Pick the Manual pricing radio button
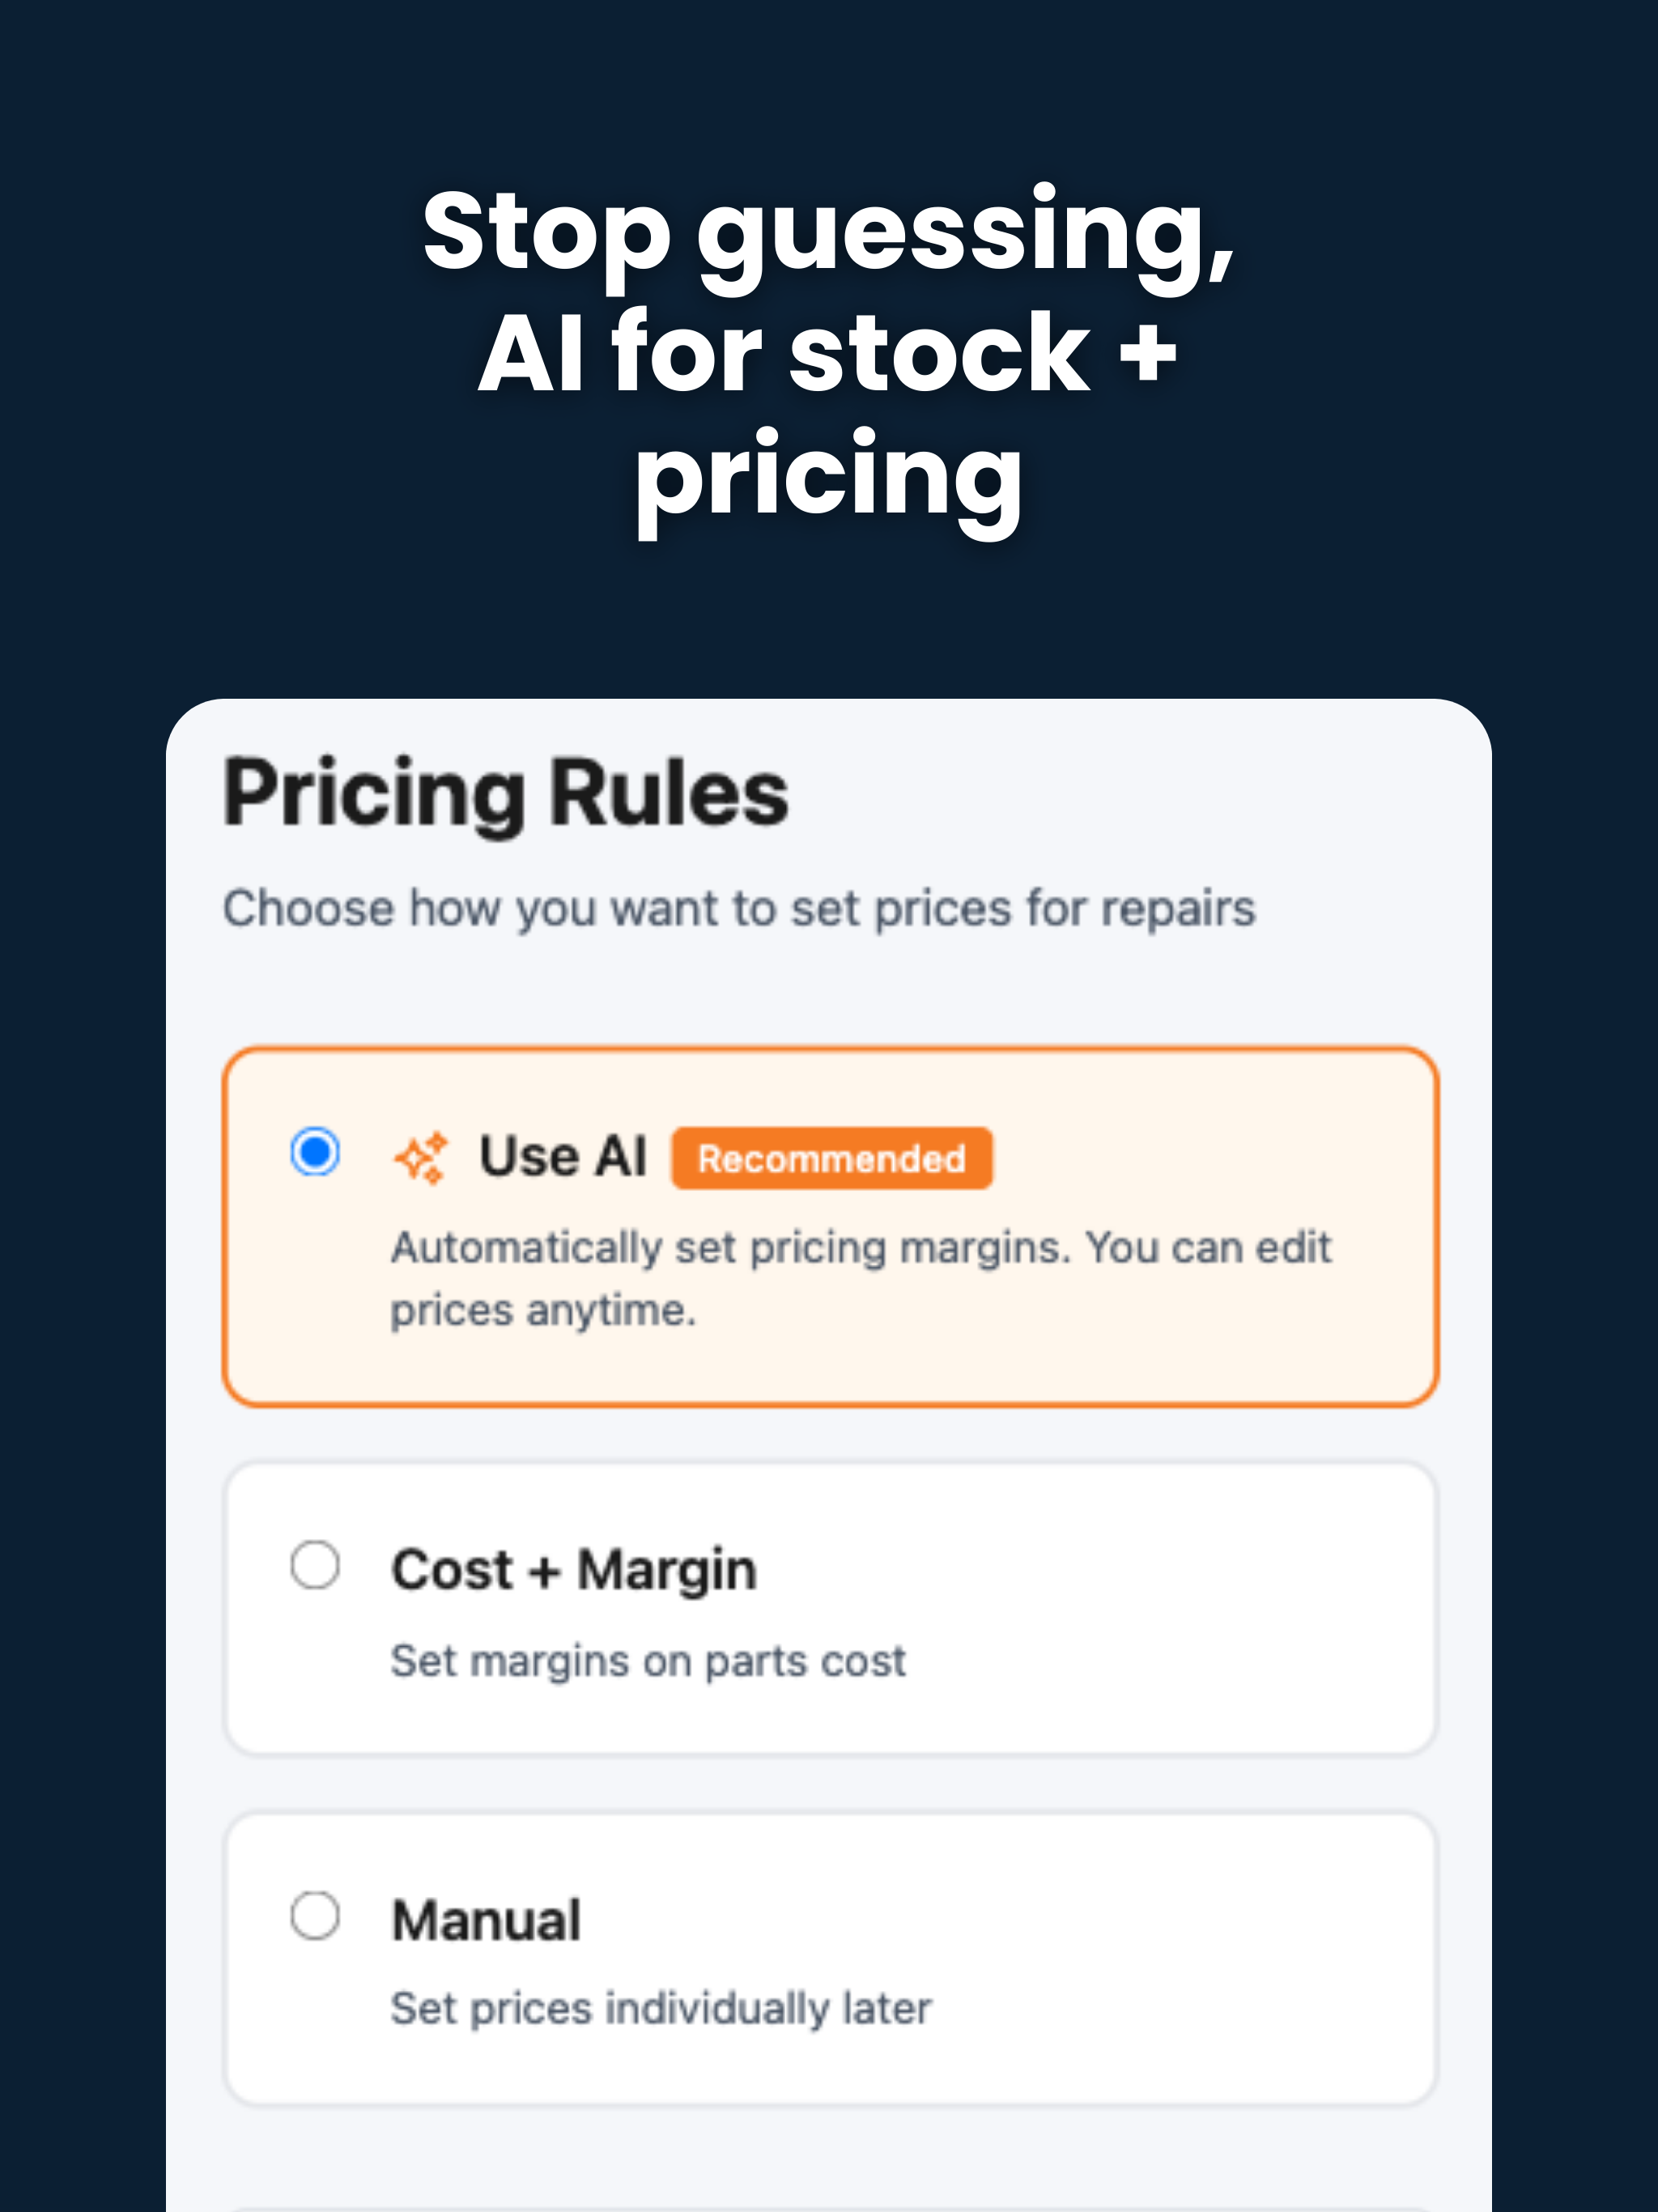The height and width of the screenshot is (2212, 1658). point(315,1916)
